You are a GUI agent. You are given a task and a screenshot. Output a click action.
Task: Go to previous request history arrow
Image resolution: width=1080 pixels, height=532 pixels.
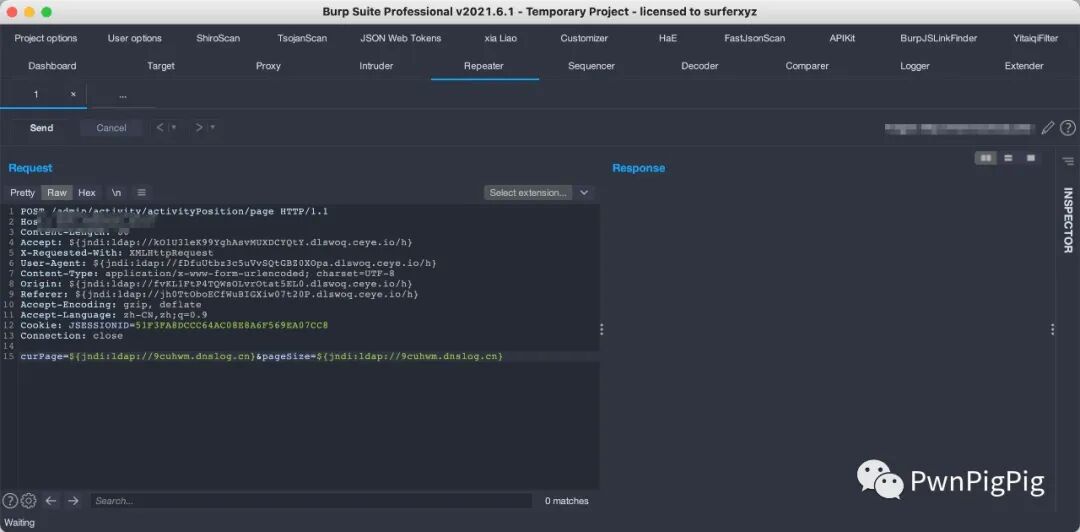click(160, 127)
